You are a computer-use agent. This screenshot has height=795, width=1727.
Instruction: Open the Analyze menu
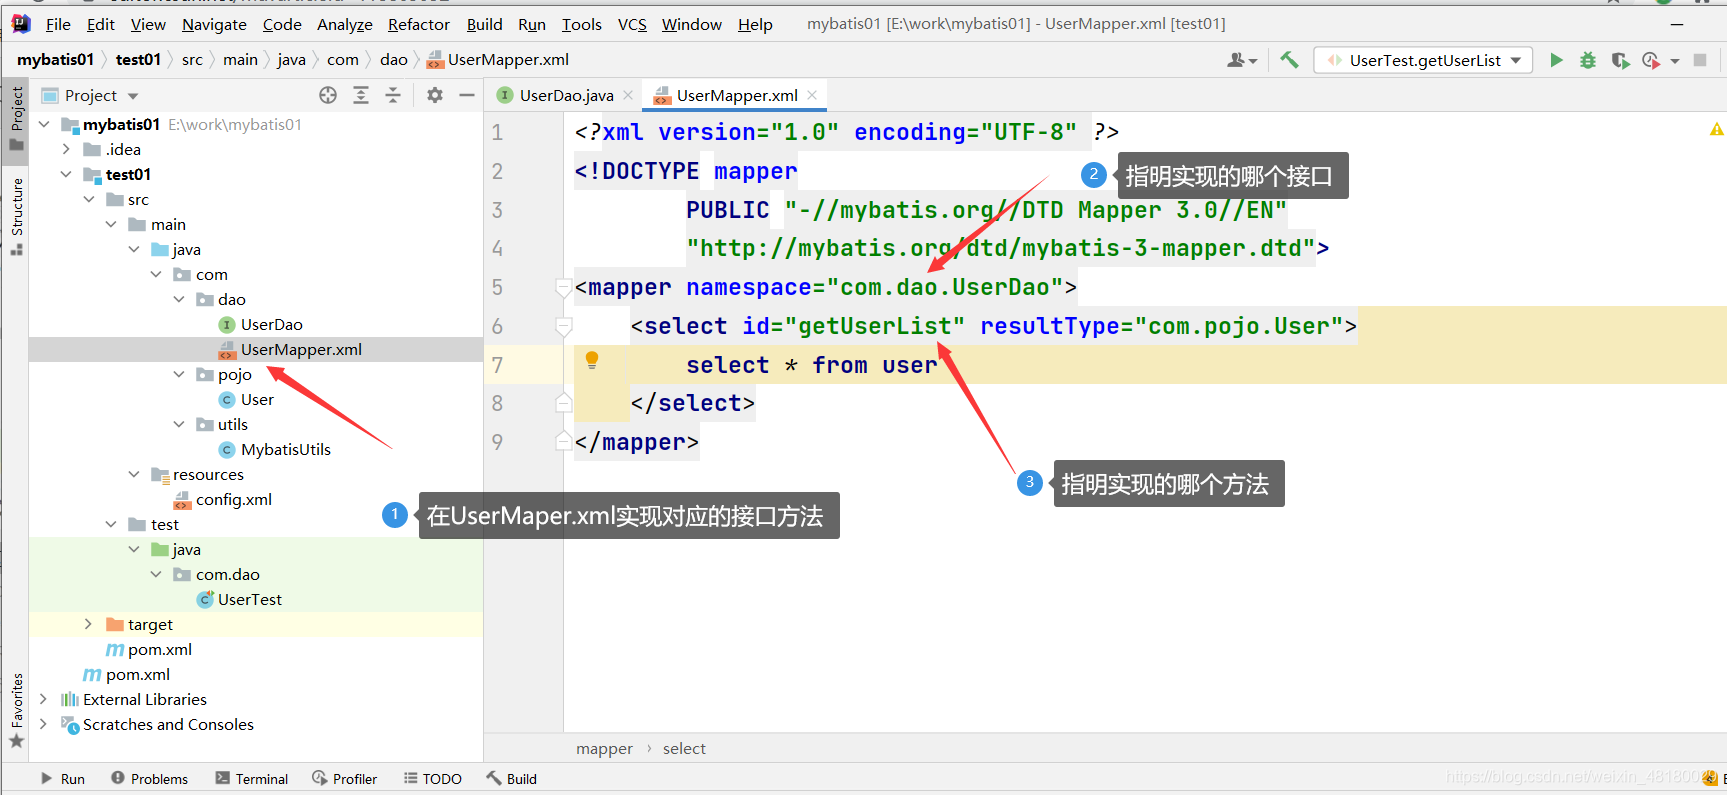tap(345, 24)
